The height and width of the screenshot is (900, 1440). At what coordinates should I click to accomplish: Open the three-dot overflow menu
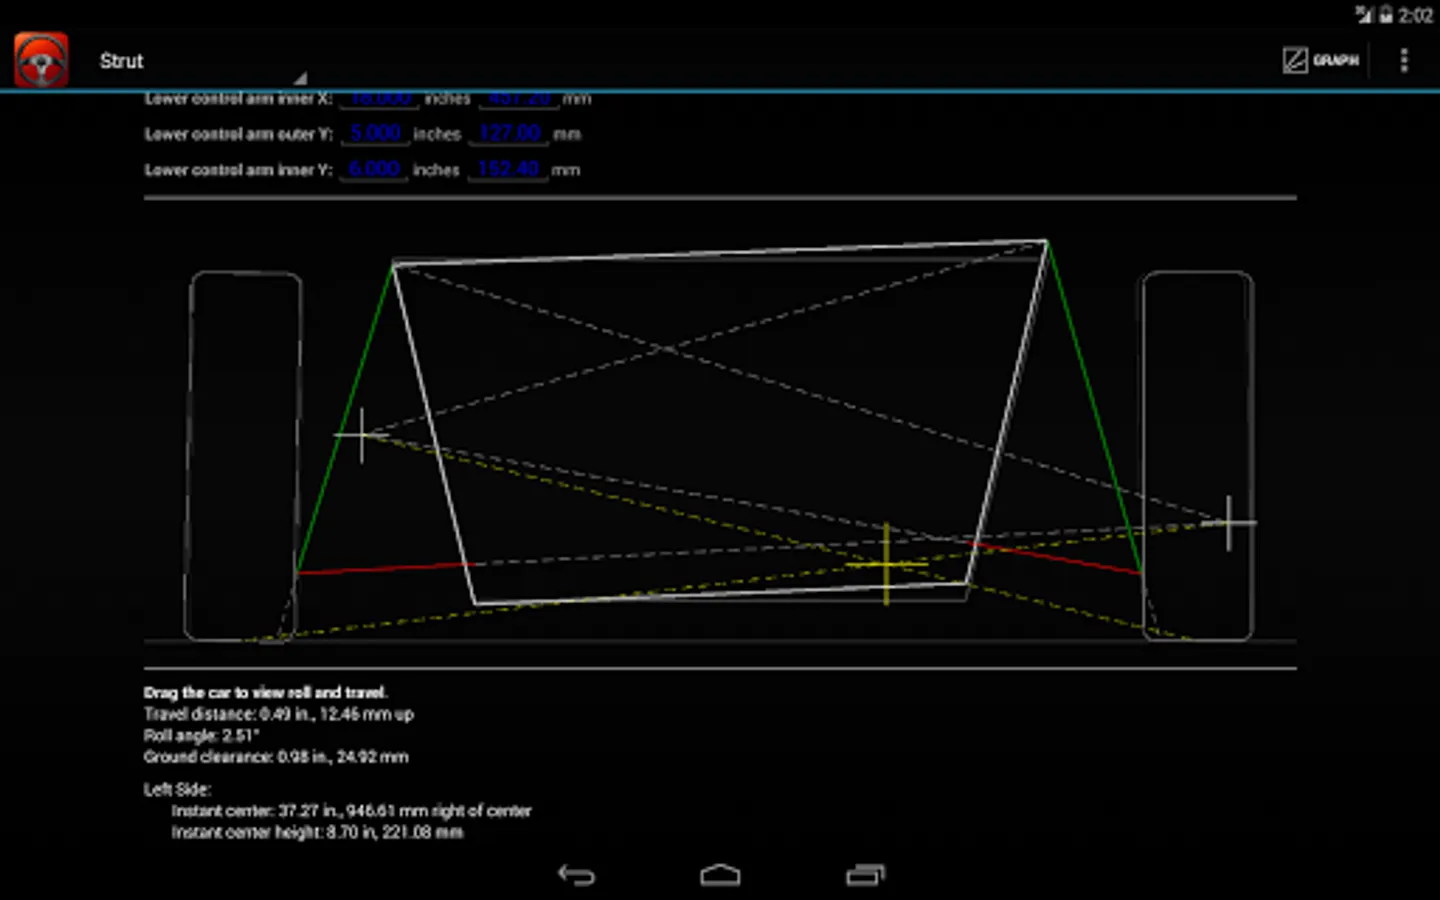coord(1404,60)
